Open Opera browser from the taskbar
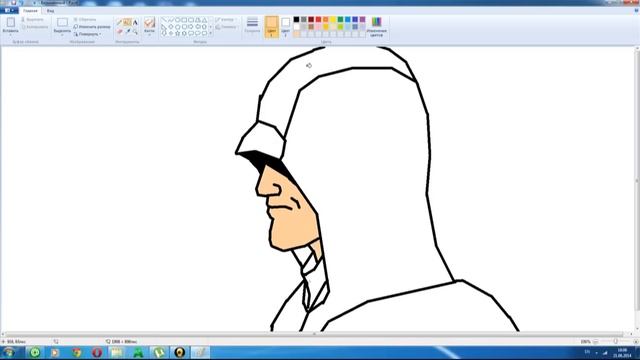This screenshot has width=640, height=360. 97,352
